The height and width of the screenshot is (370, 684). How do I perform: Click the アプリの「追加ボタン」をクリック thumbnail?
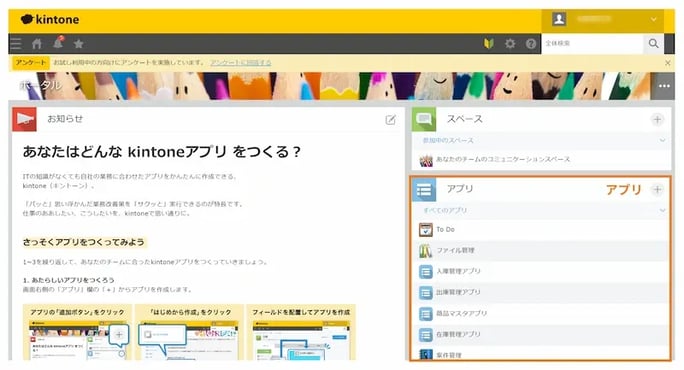tap(77, 332)
